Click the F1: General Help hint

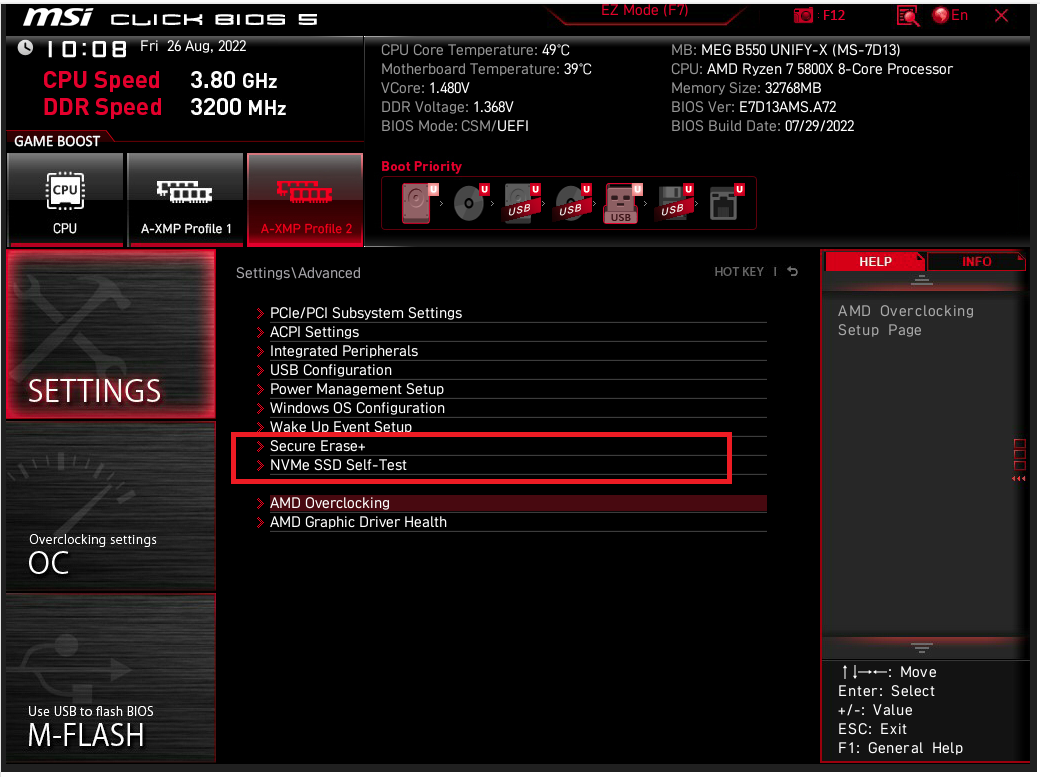tap(900, 748)
